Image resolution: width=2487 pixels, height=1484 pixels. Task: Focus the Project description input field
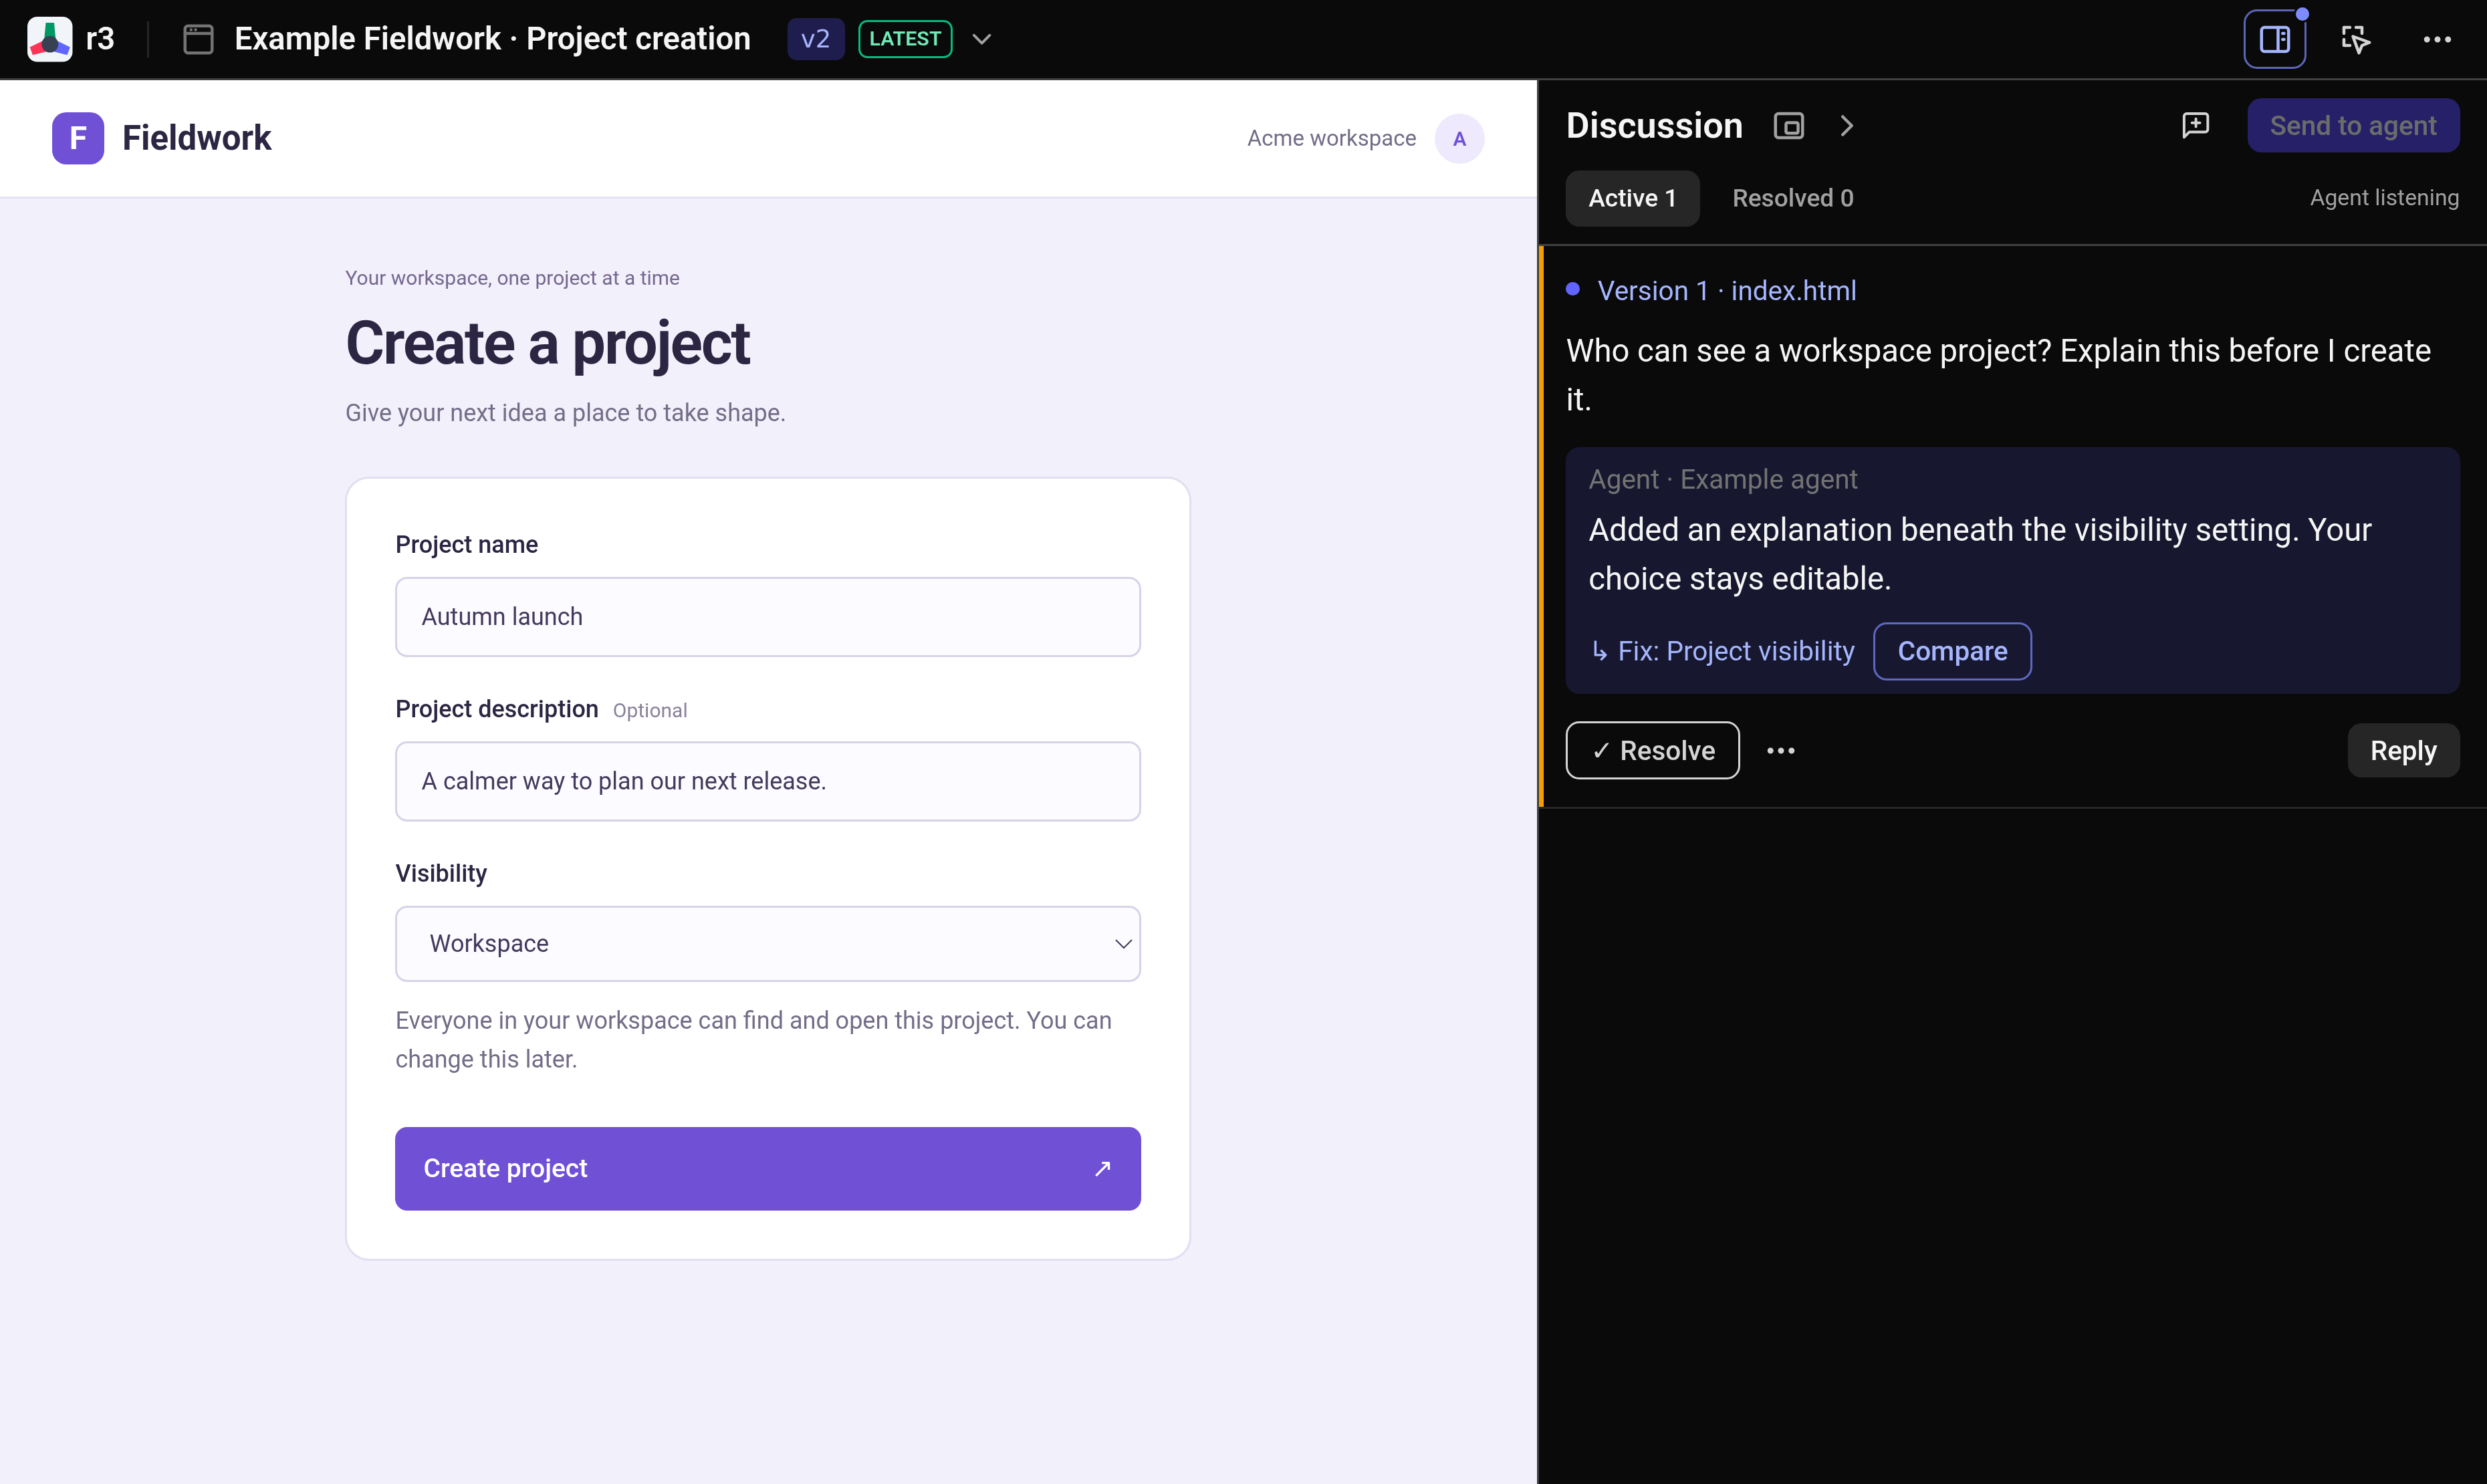coord(767,781)
